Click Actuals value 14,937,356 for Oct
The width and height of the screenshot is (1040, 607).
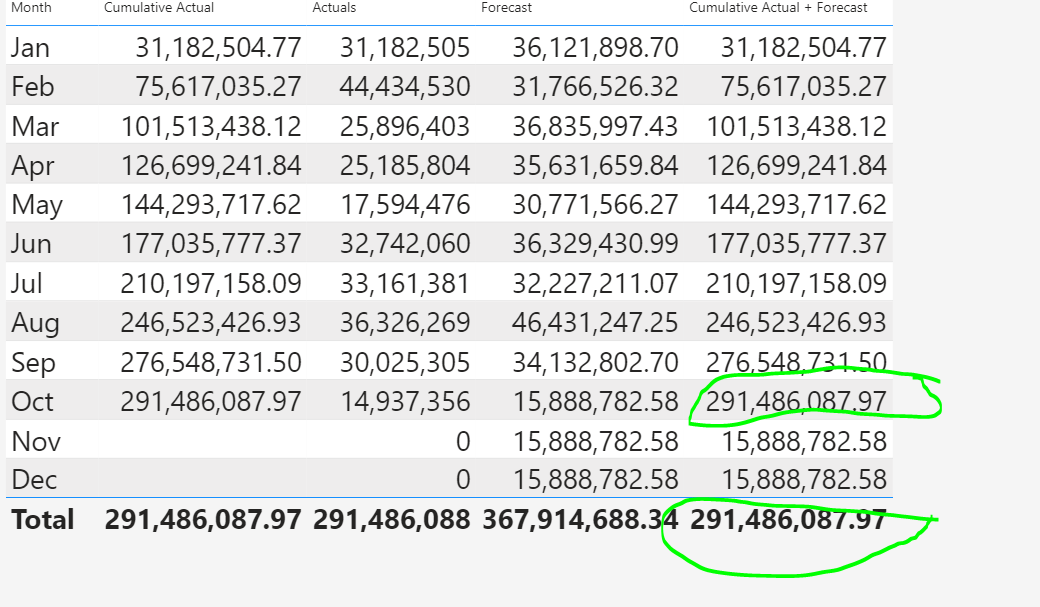(x=405, y=402)
